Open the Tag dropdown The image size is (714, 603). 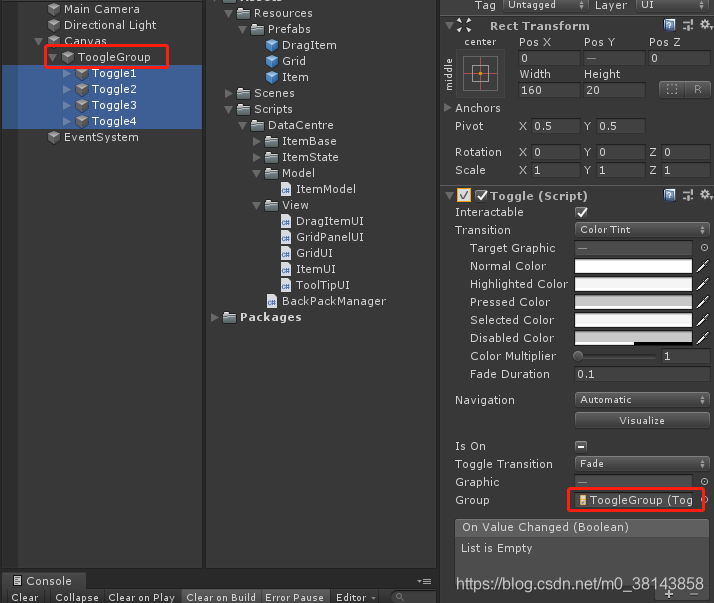[x=545, y=5]
